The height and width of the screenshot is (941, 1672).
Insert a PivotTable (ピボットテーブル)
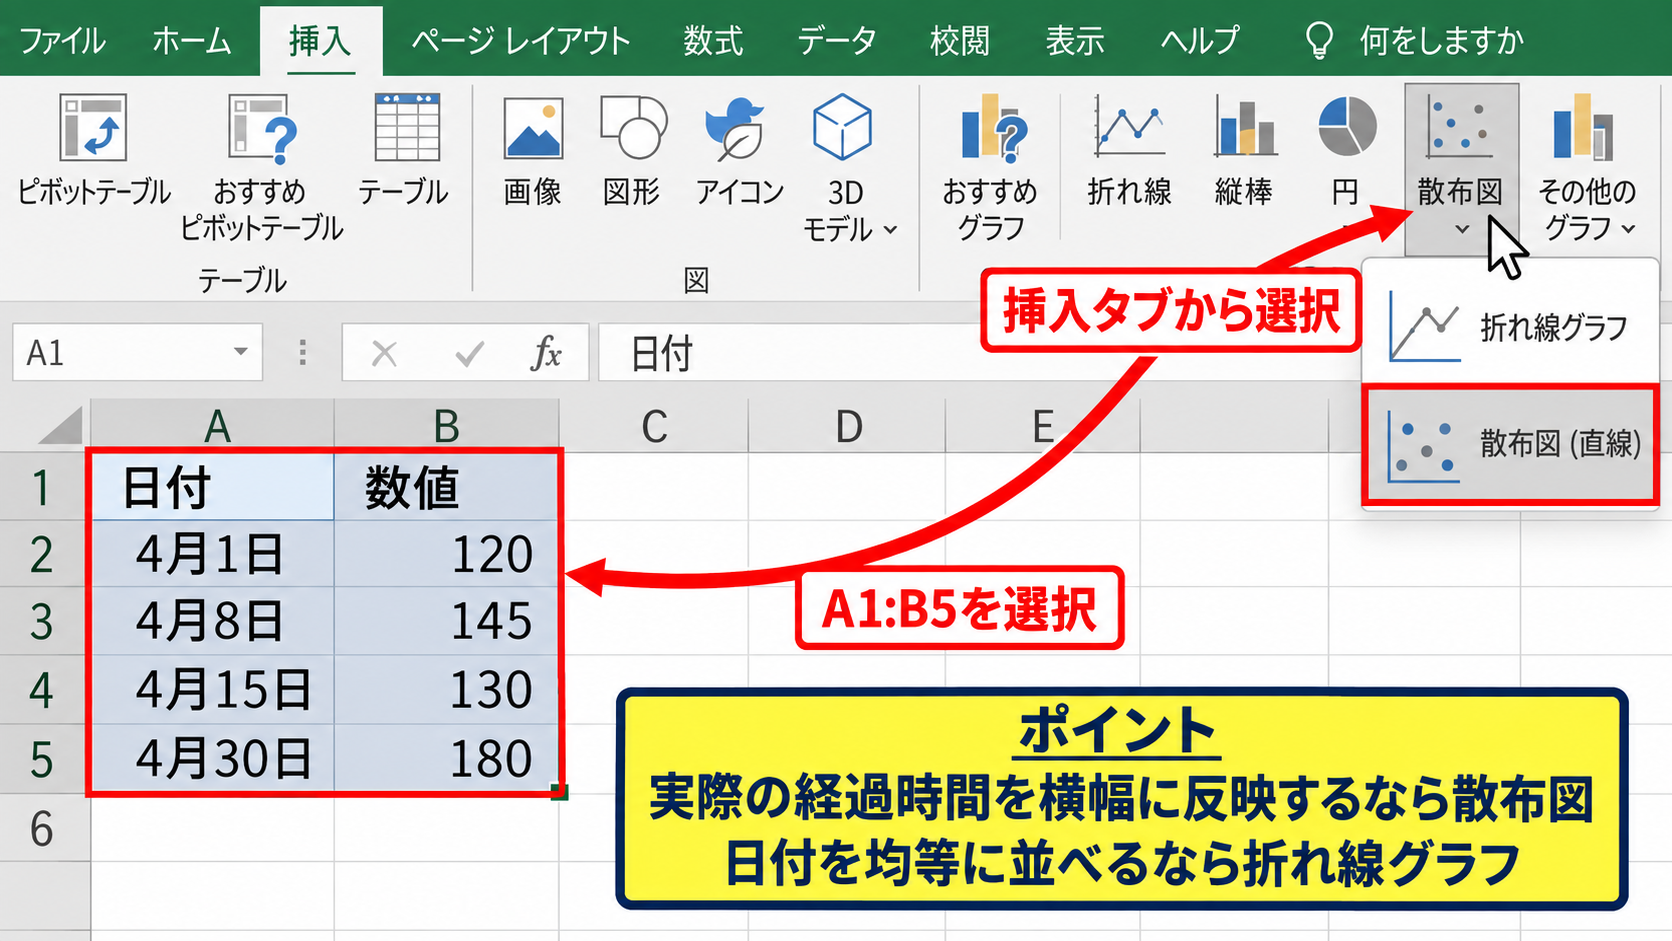pyautogui.click(x=93, y=150)
